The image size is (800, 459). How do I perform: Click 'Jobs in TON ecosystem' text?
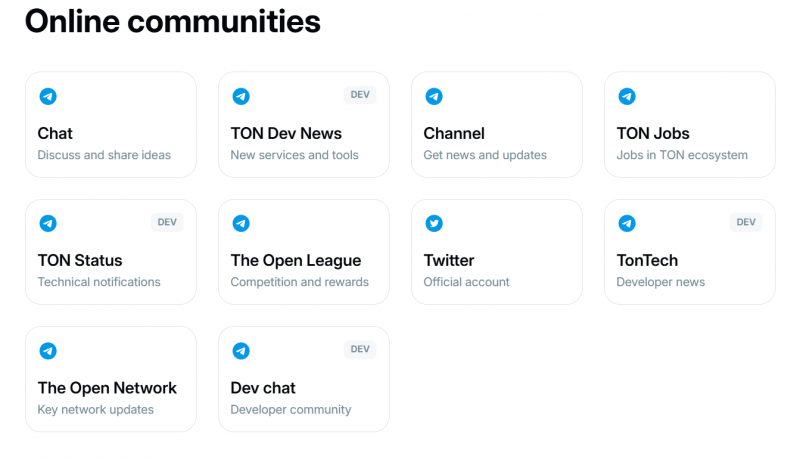coord(682,155)
